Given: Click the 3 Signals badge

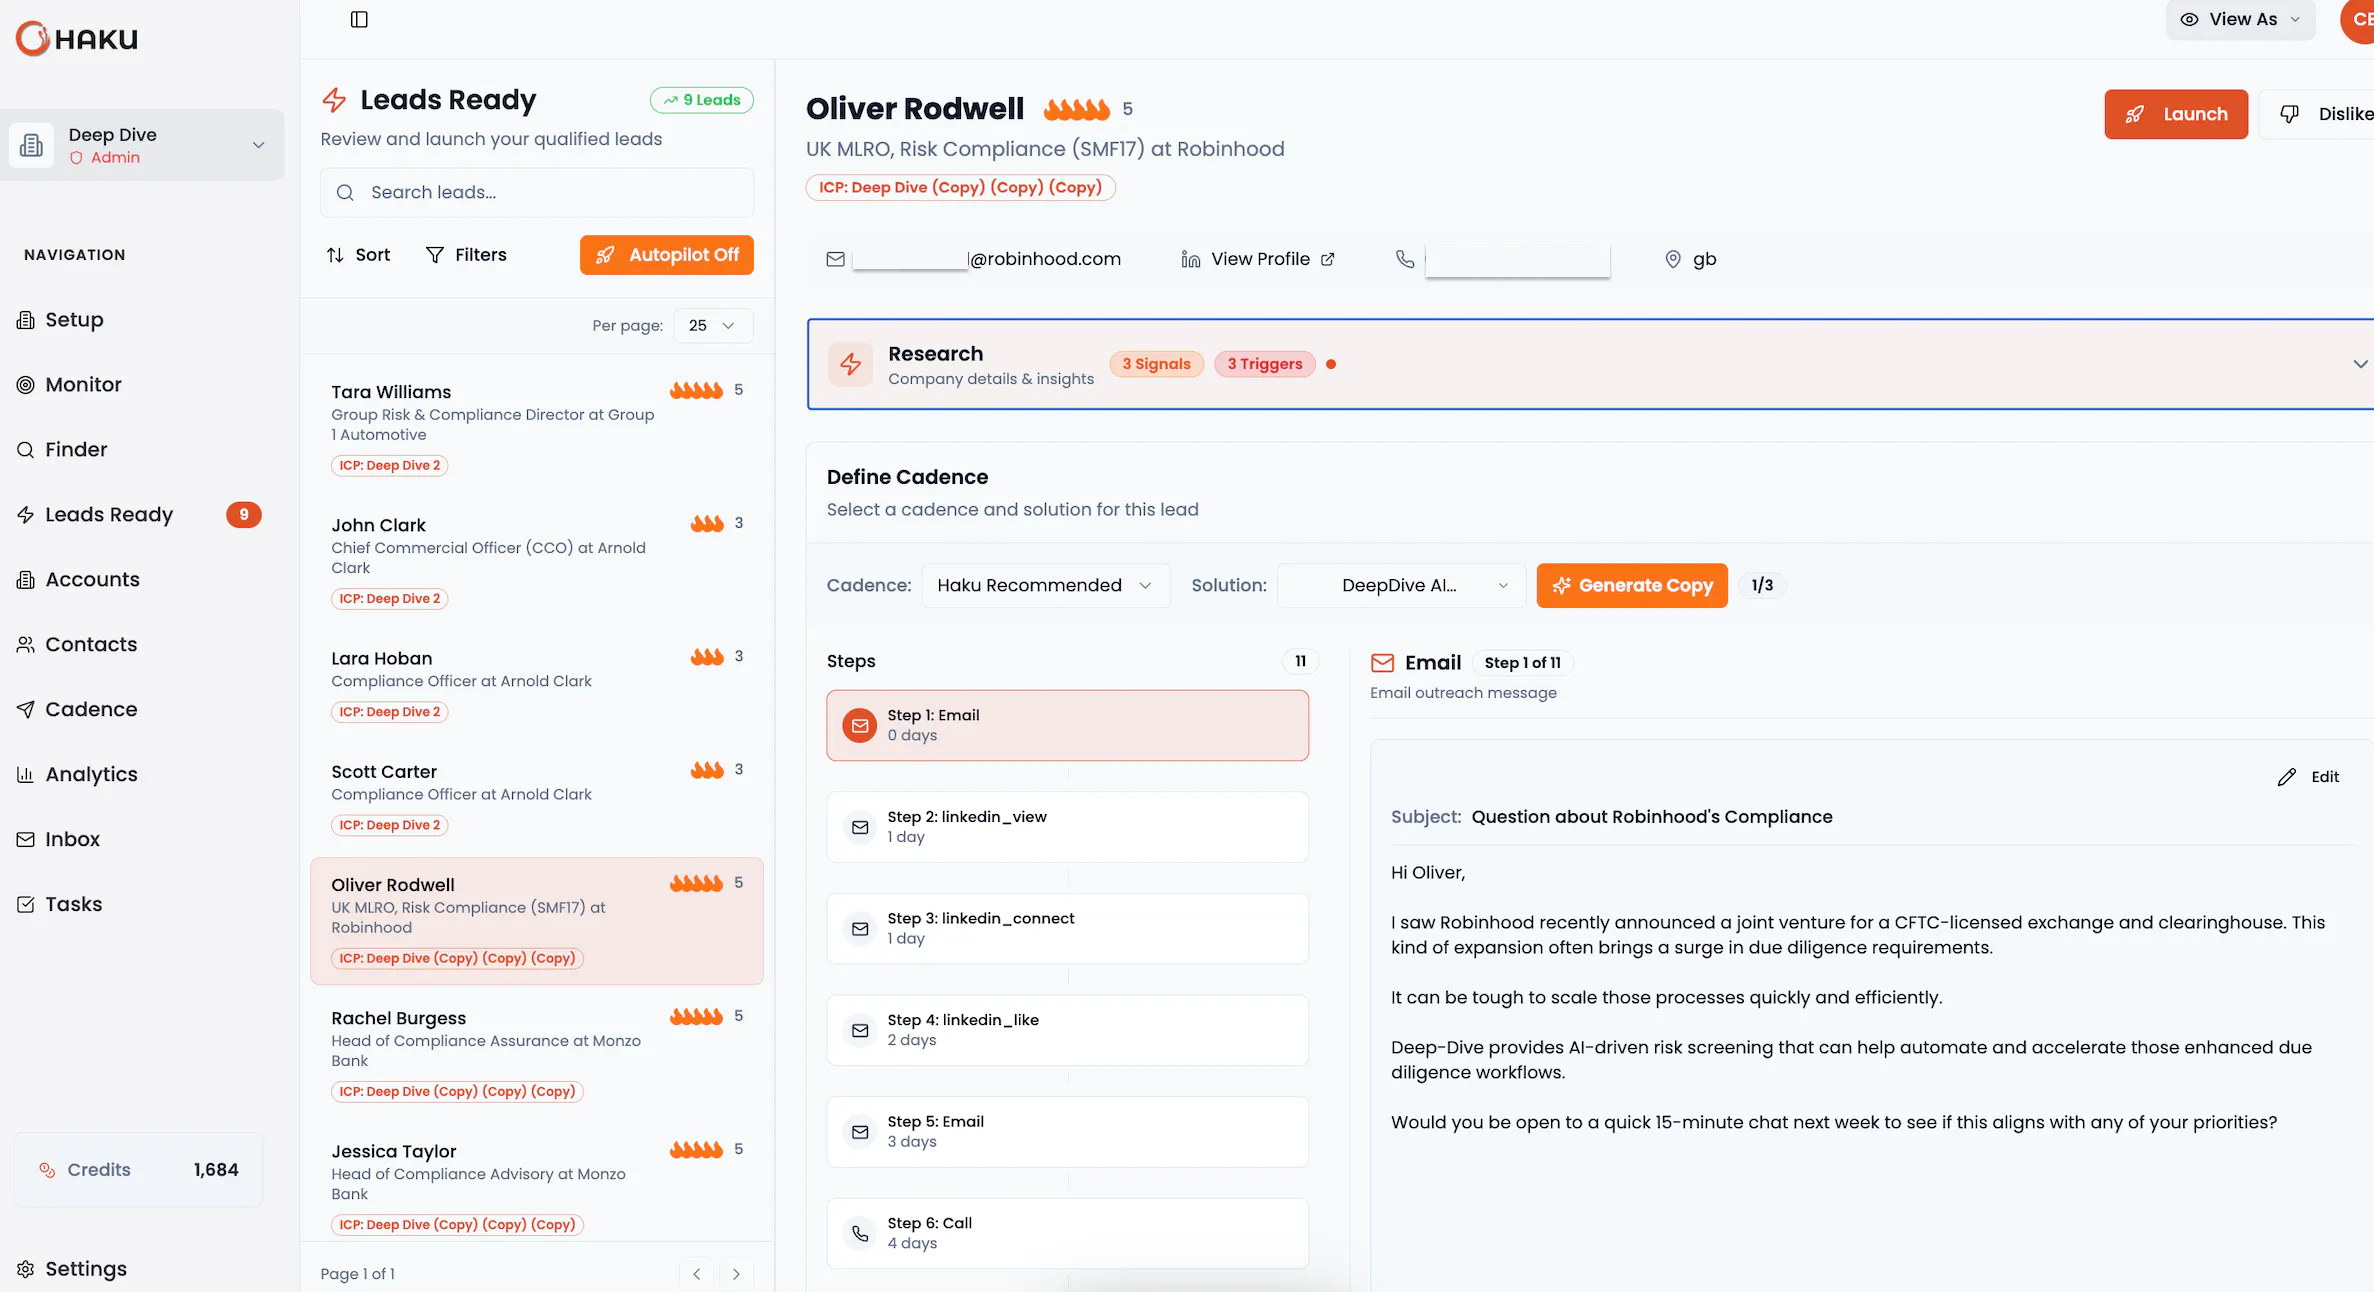Looking at the screenshot, I should coord(1156,364).
